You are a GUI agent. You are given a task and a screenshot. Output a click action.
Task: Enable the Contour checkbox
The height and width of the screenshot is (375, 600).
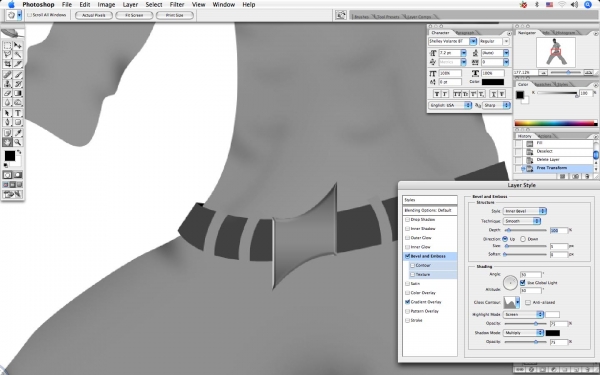pyautogui.click(x=412, y=265)
